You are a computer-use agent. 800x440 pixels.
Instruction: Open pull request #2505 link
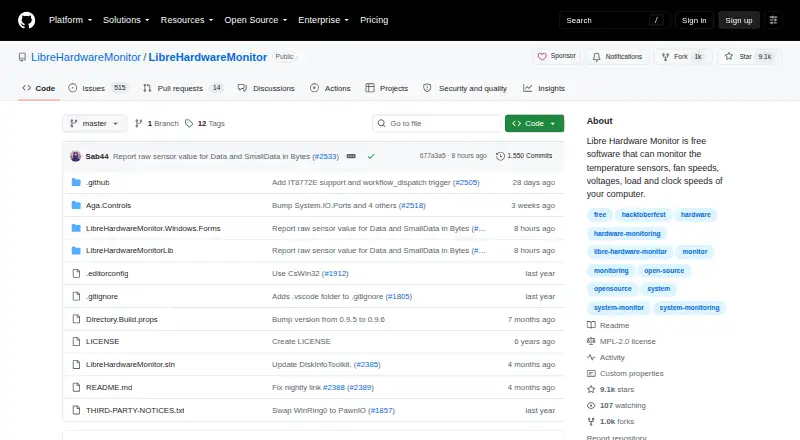[466, 182]
